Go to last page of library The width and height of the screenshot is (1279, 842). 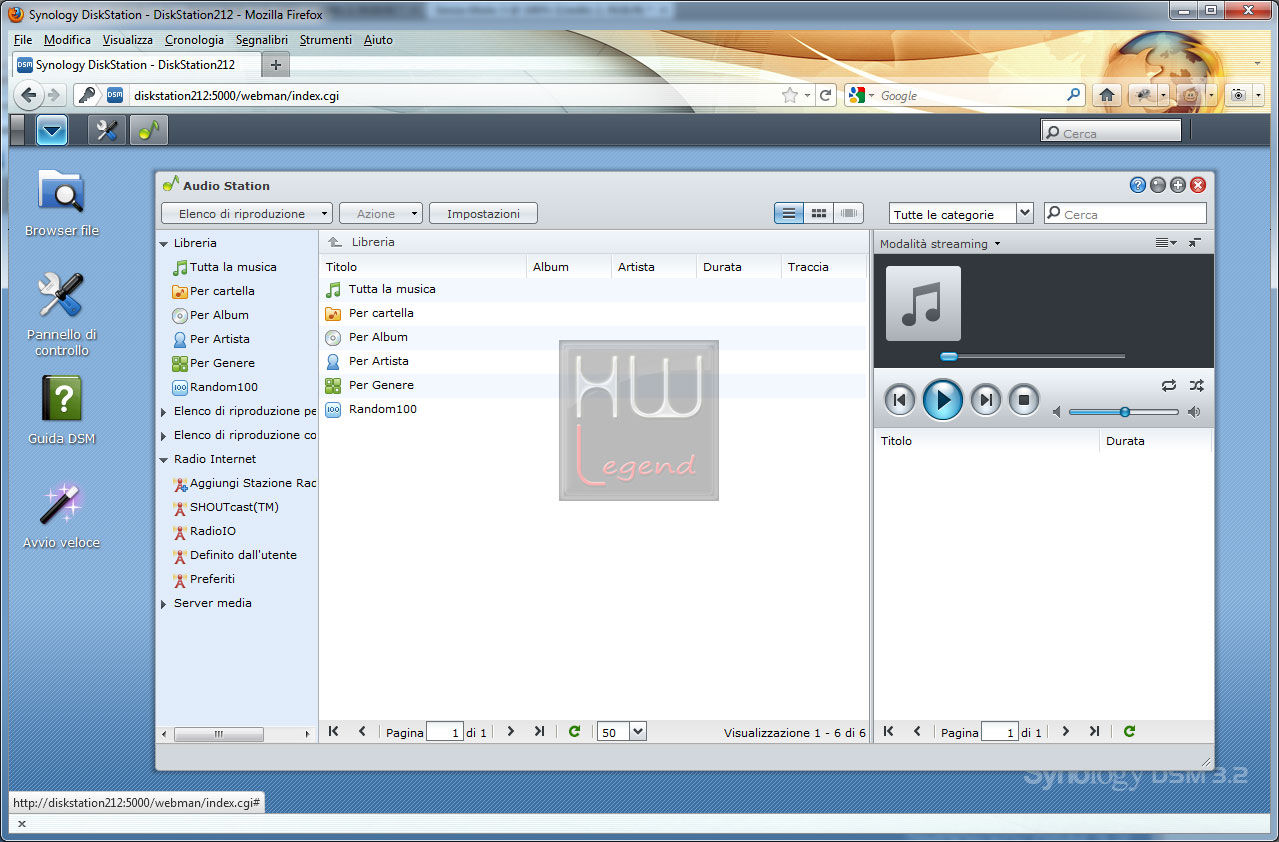coord(540,732)
